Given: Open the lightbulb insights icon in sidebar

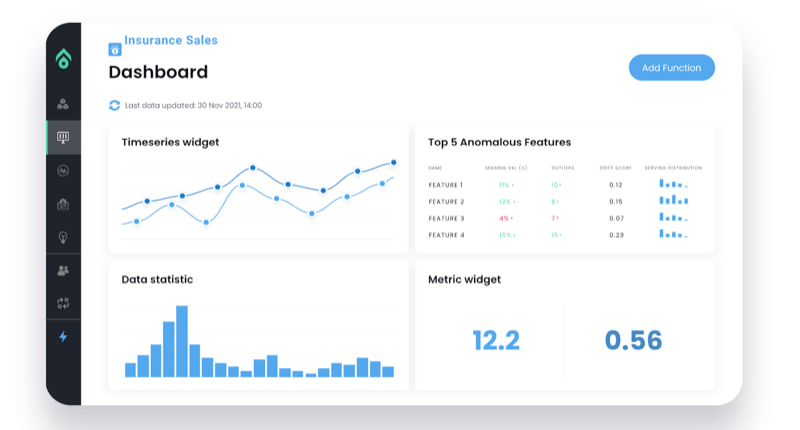Looking at the screenshot, I should coord(63,237).
